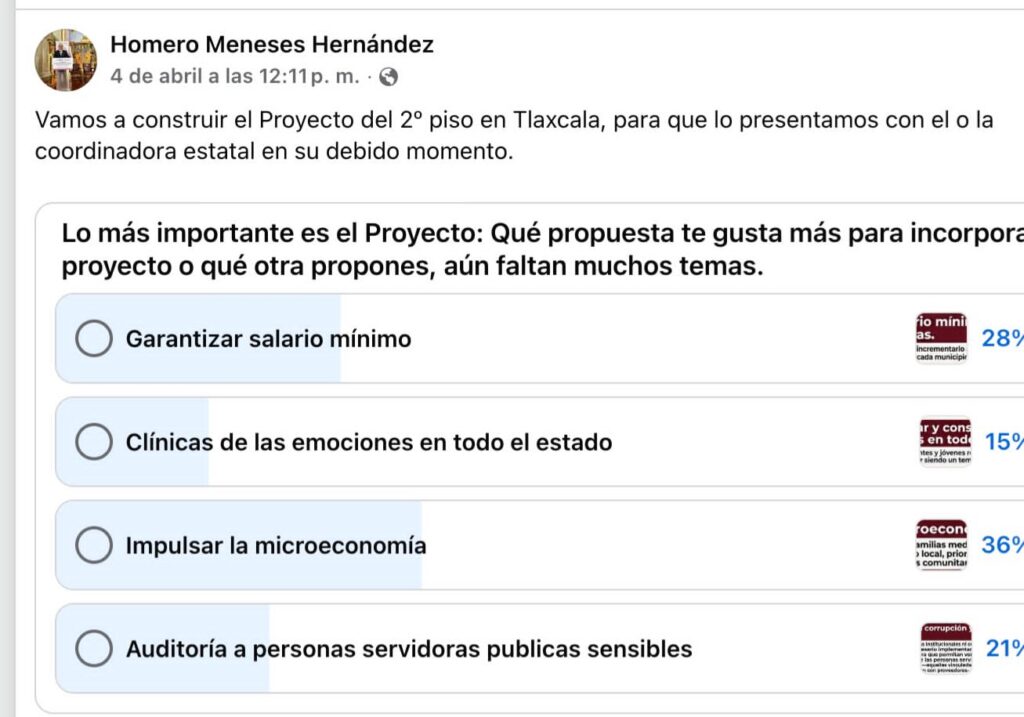1024x717 pixels.
Task: View voters for the 21% result
Action: [x=1004, y=648]
